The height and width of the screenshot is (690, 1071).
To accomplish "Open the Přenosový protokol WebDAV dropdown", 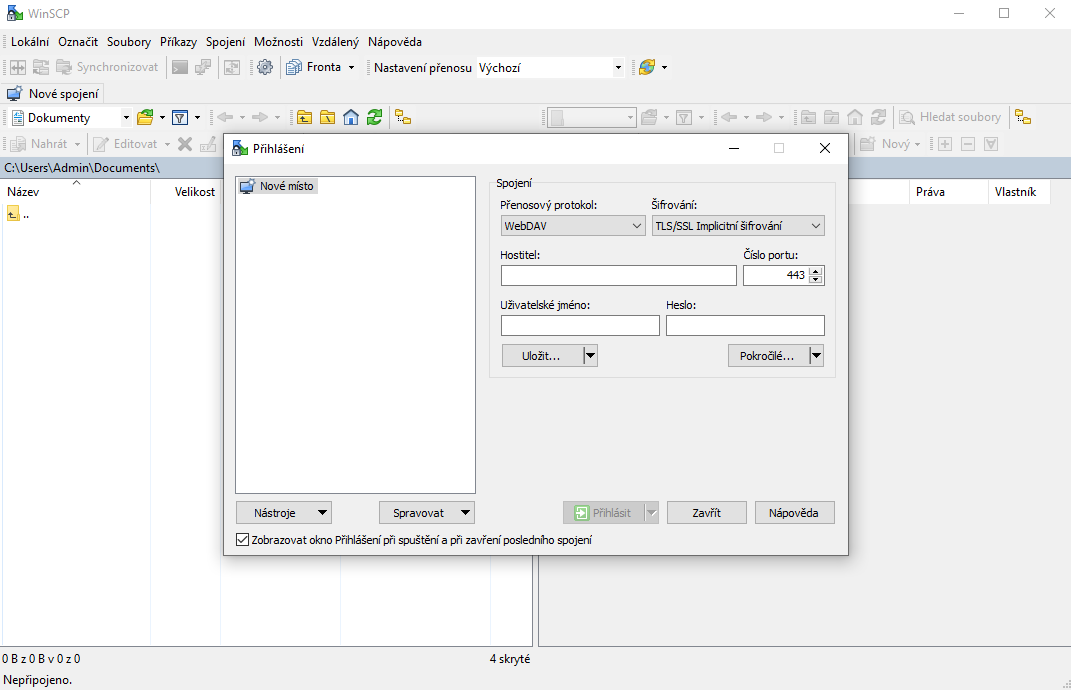I will (573, 225).
